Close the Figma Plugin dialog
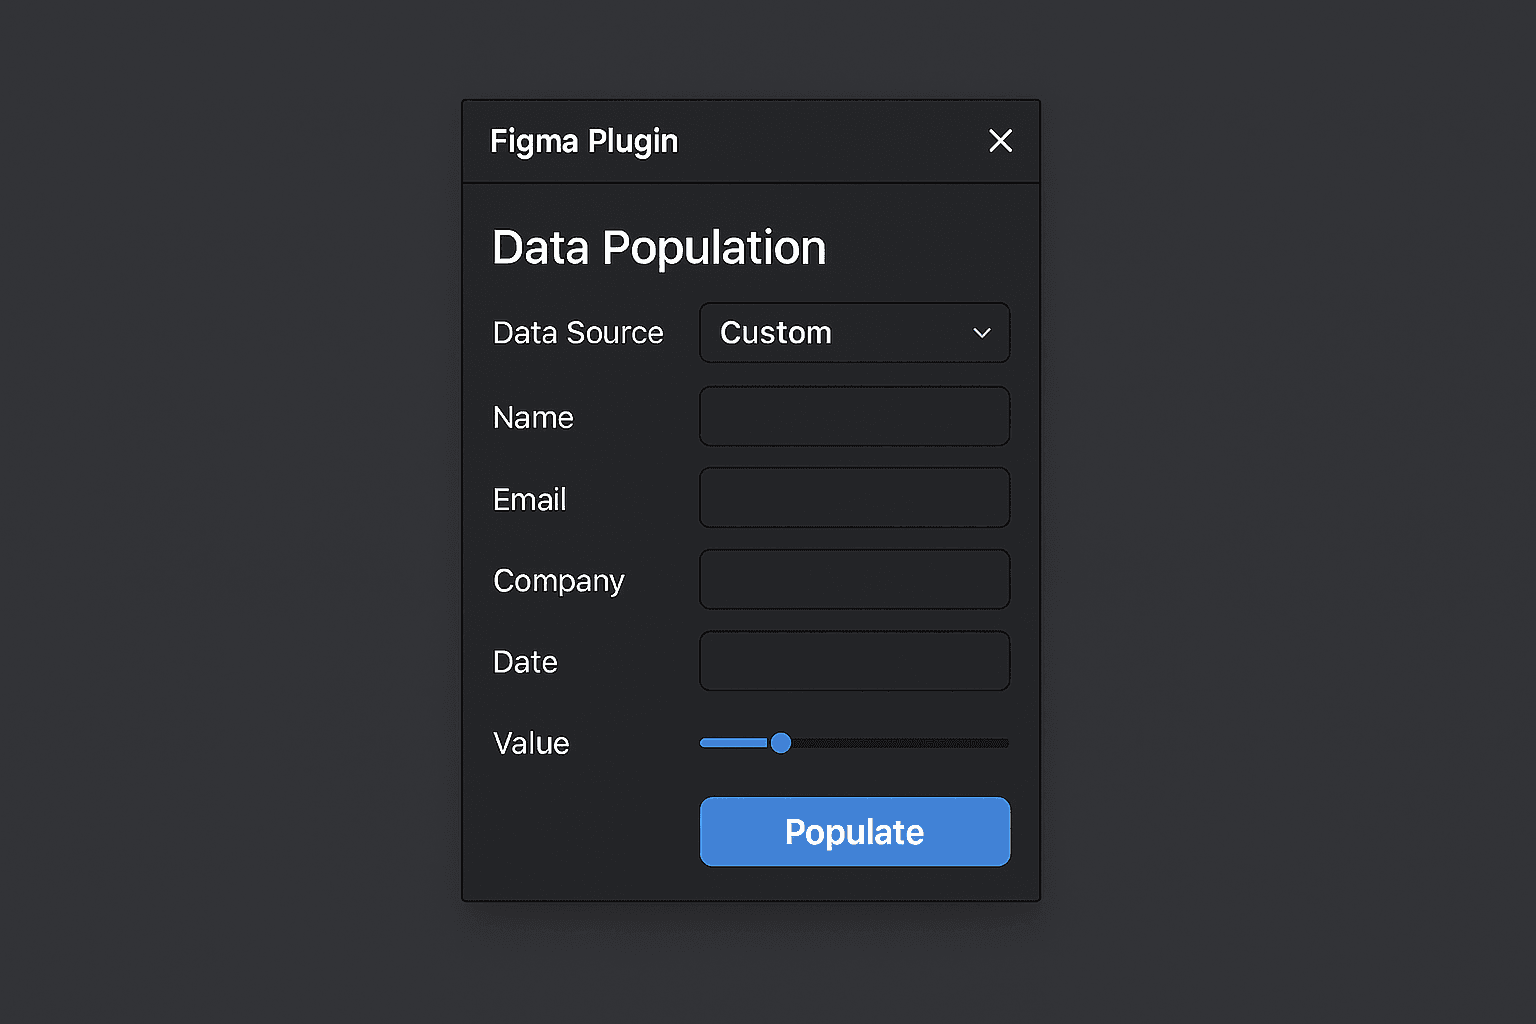 [x=1000, y=141]
